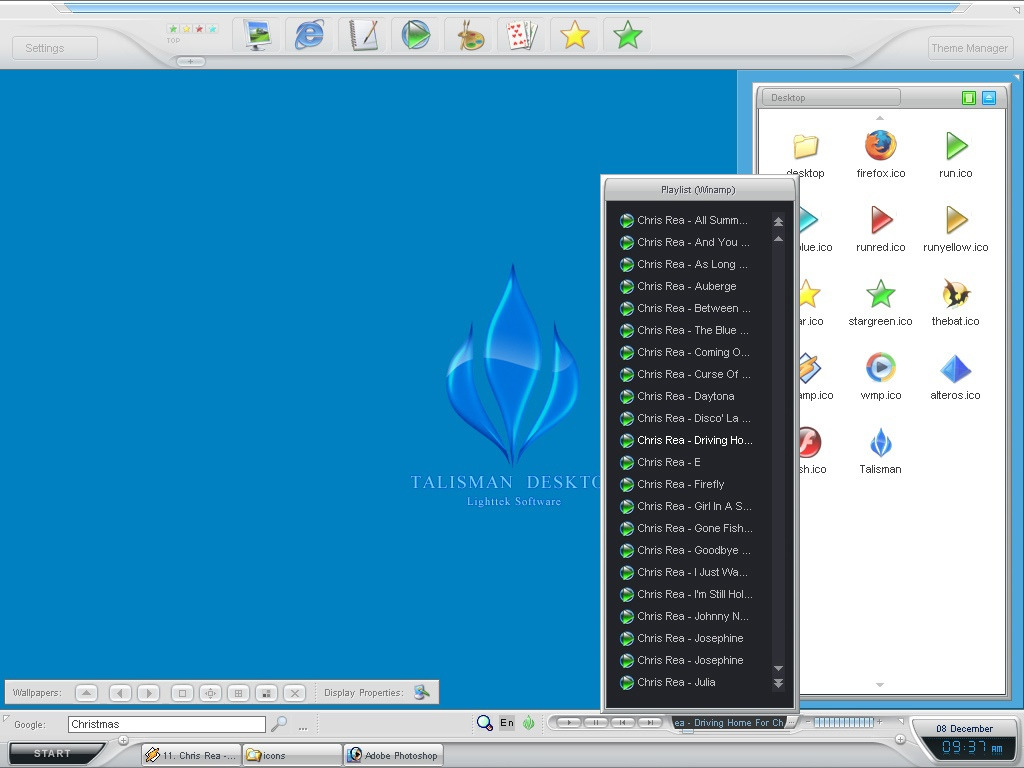Switch to Adobe Photoshop taskbar item
This screenshot has width=1024, height=768.
point(393,755)
